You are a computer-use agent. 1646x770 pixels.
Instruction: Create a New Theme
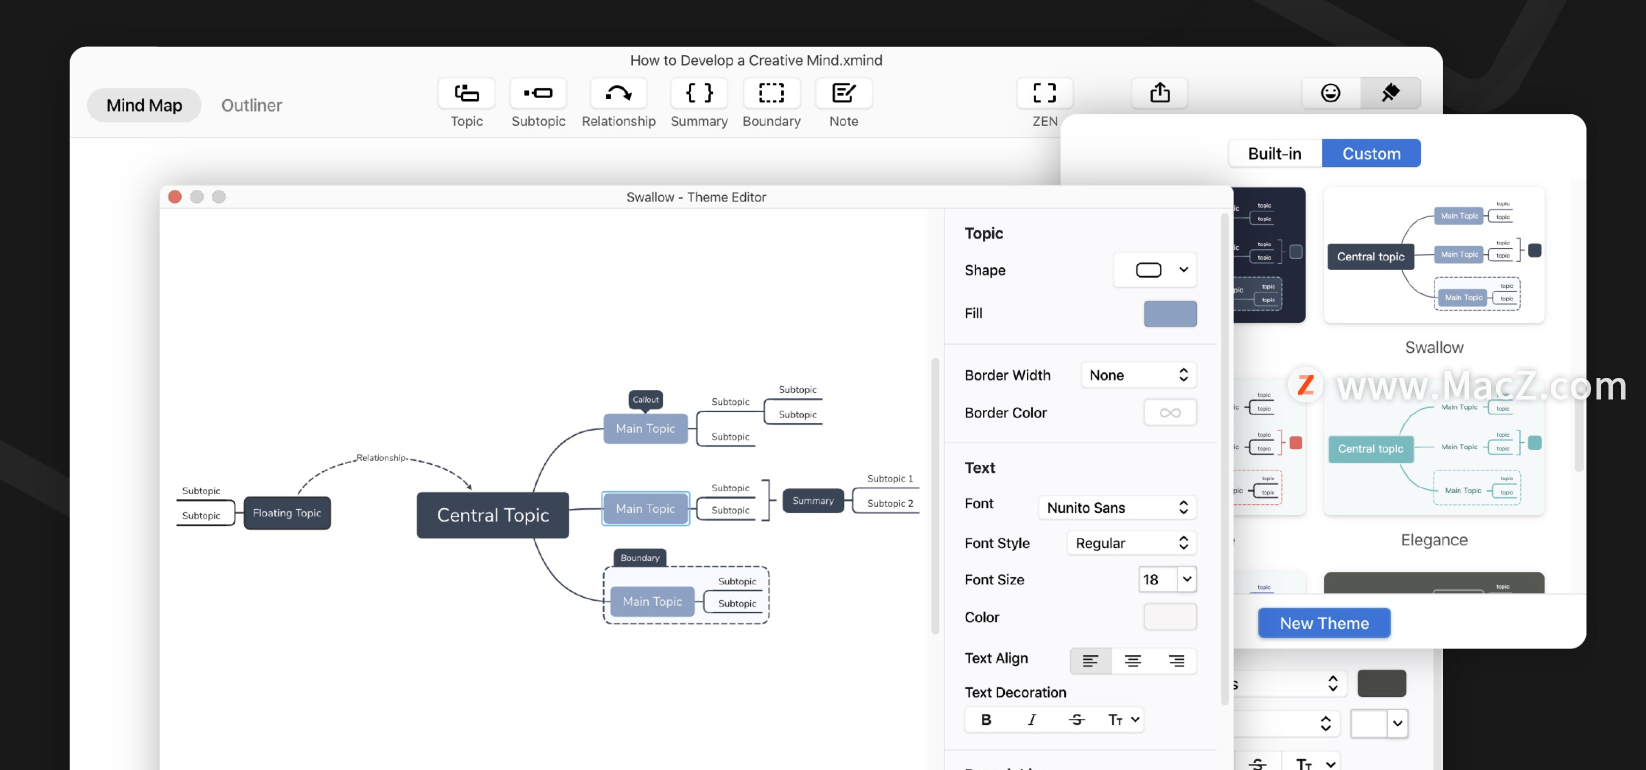[1324, 623]
